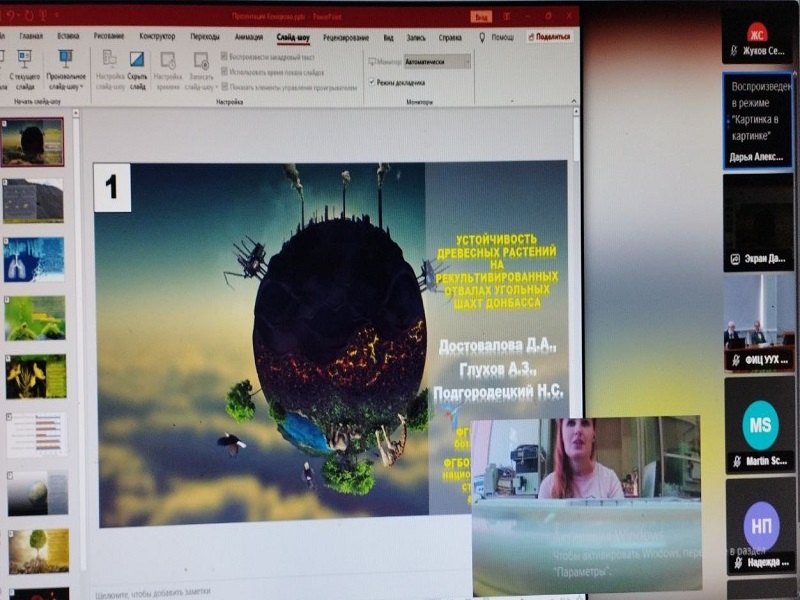Open ribbon display options in the title bar
Screen dimensions: 800x600
[507, 16]
